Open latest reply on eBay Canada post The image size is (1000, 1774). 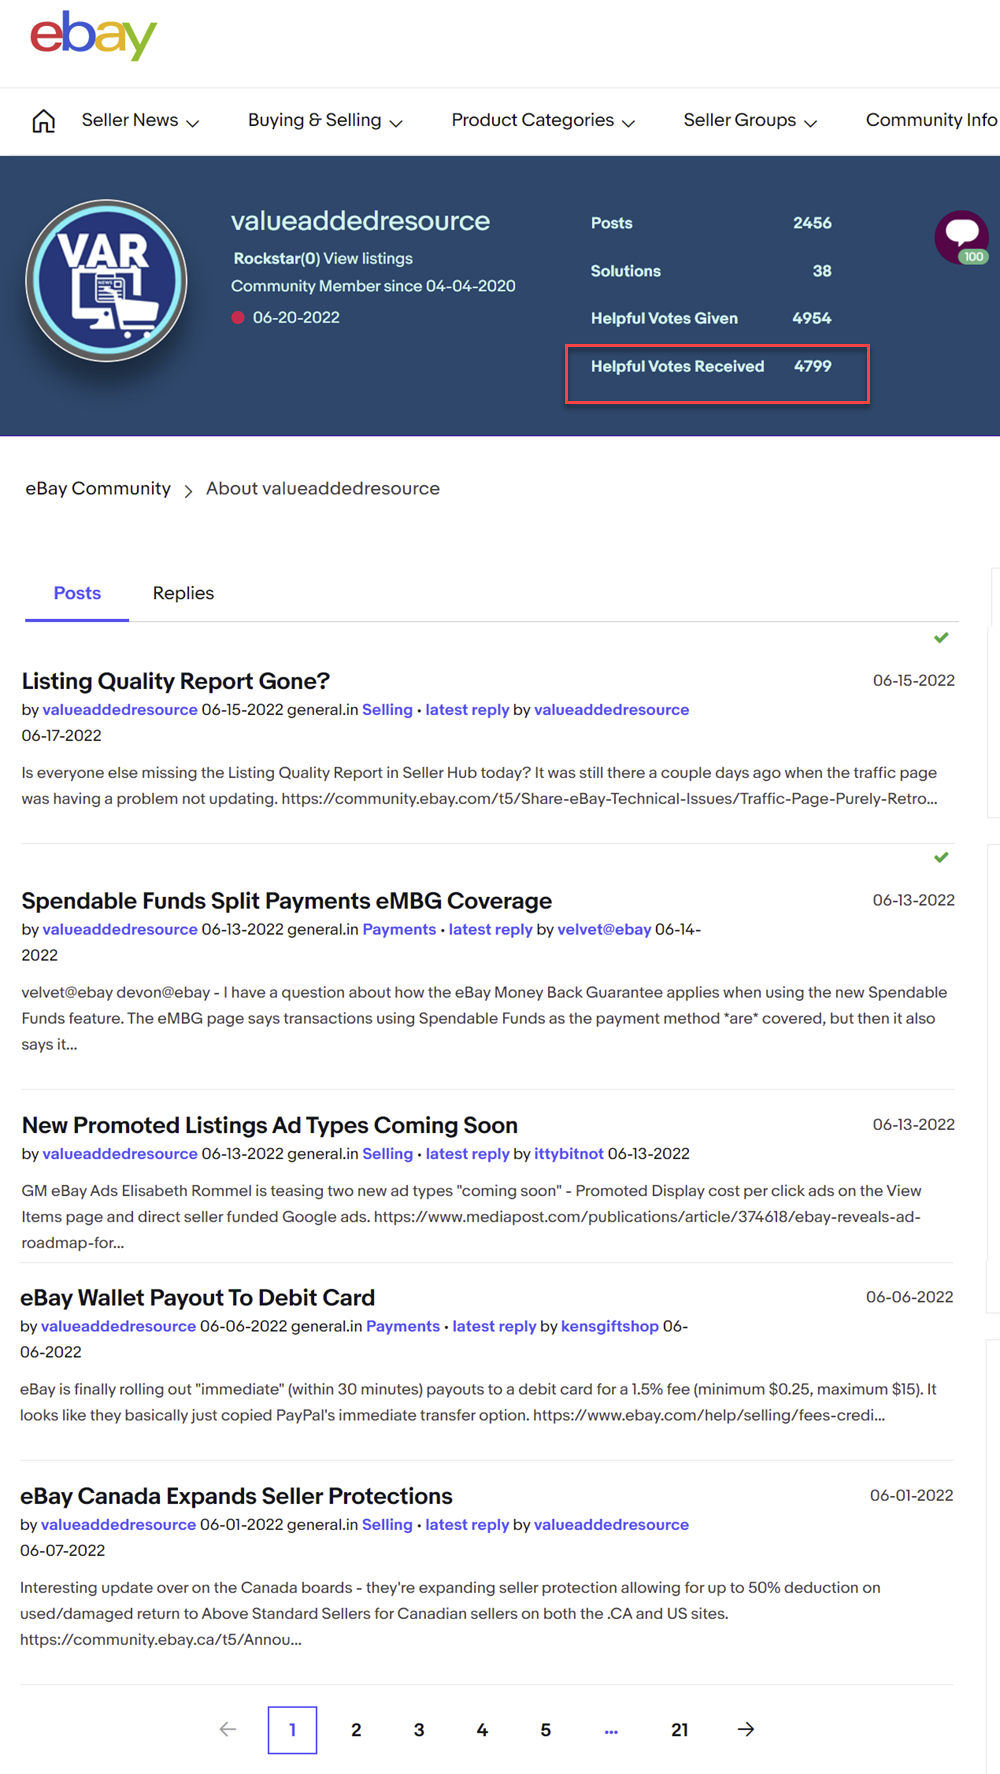click(467, 1525)
